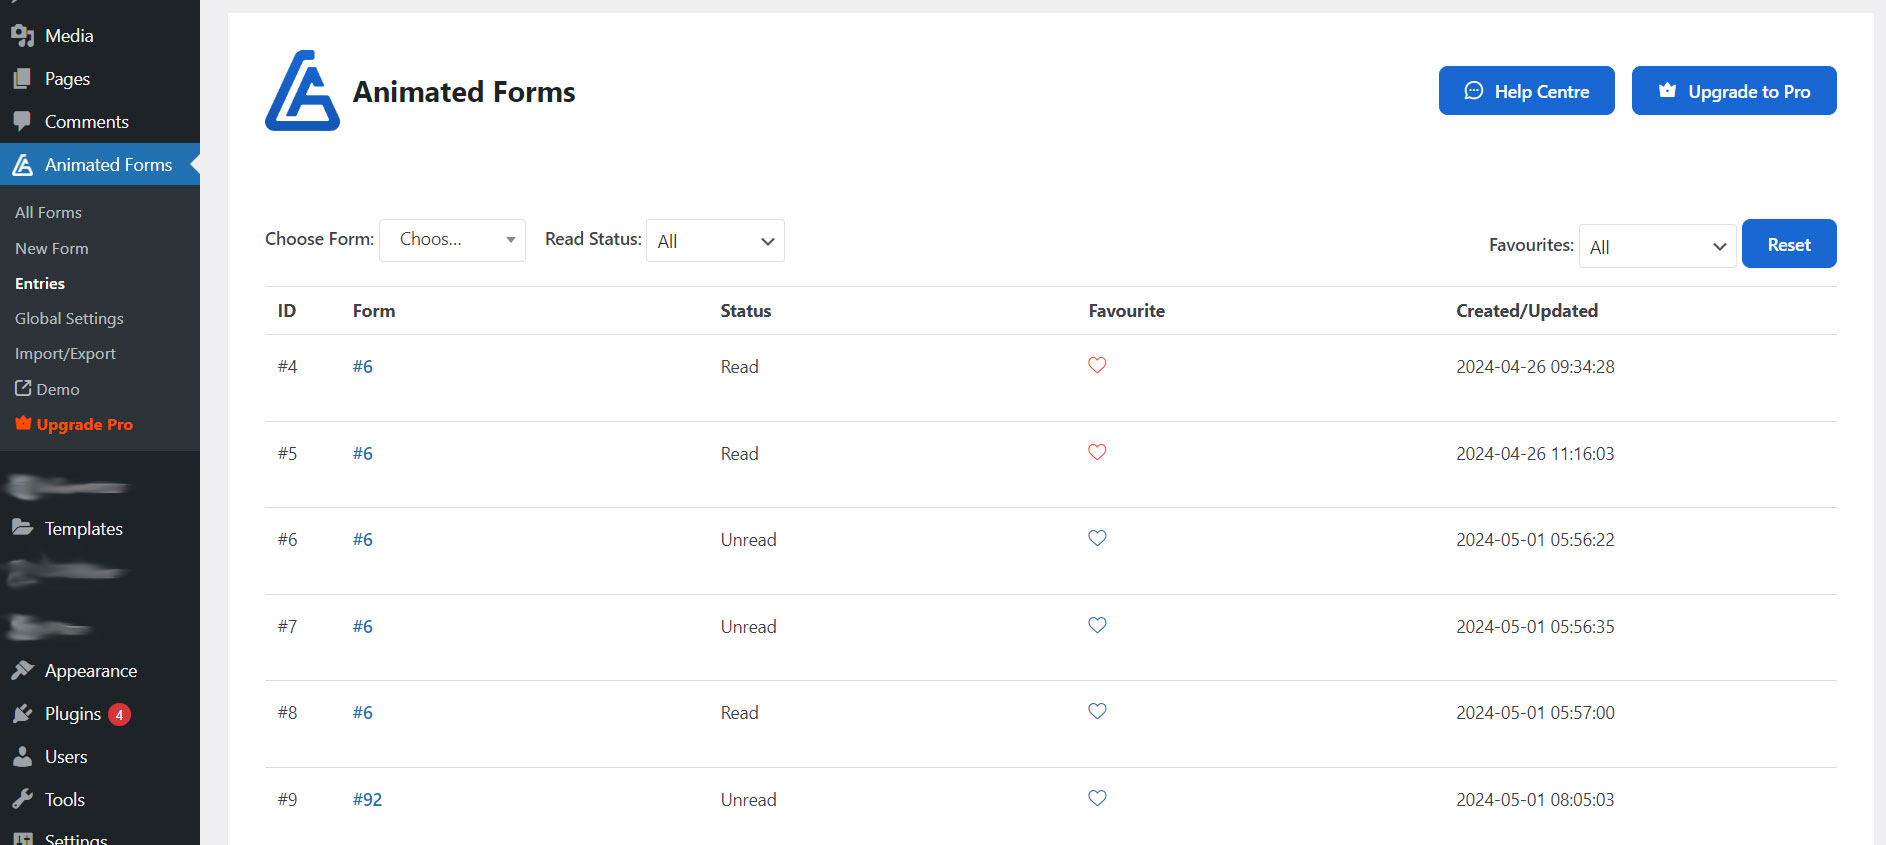Click the Animated Forms header logo

(x=302, y=91)
